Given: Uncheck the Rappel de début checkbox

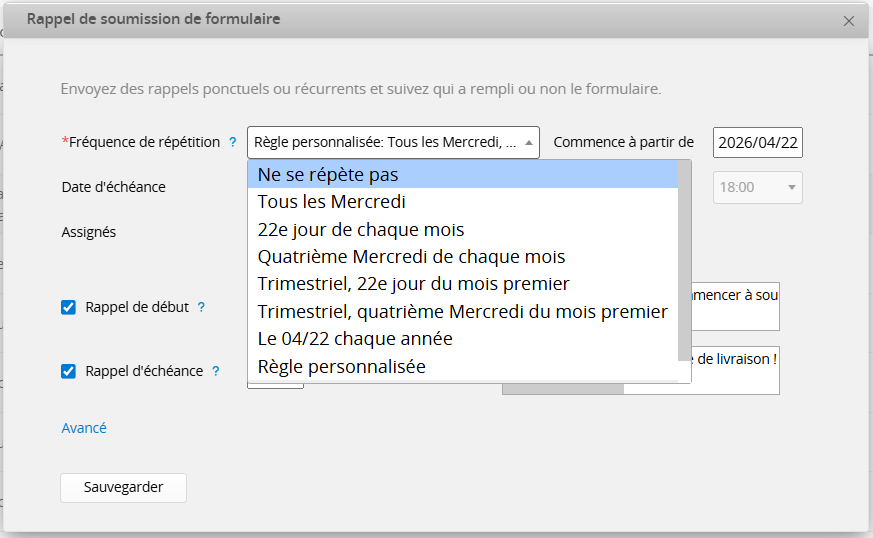Looking at the screenshot, I should pyautogui.click(x=69, y=308).
